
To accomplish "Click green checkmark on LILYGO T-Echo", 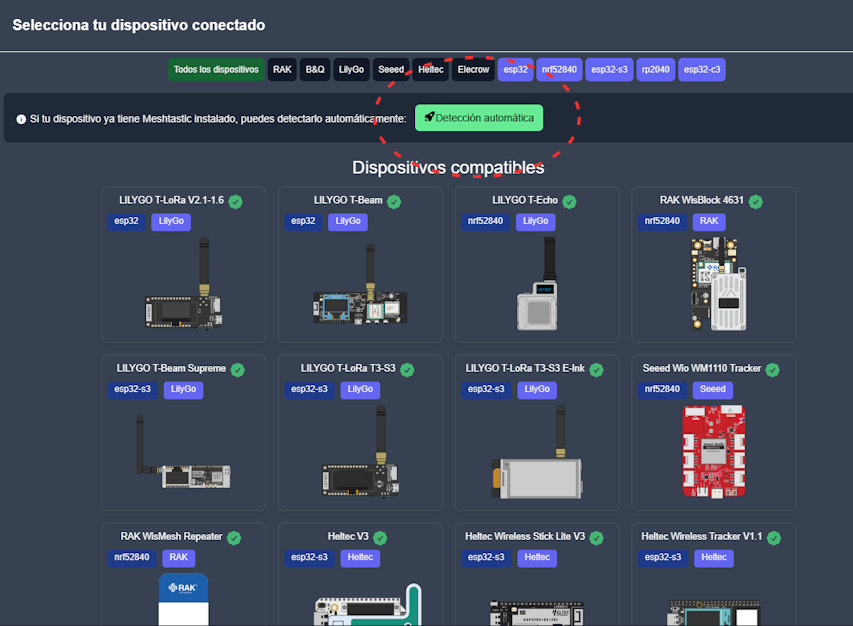I will [570, 202].
